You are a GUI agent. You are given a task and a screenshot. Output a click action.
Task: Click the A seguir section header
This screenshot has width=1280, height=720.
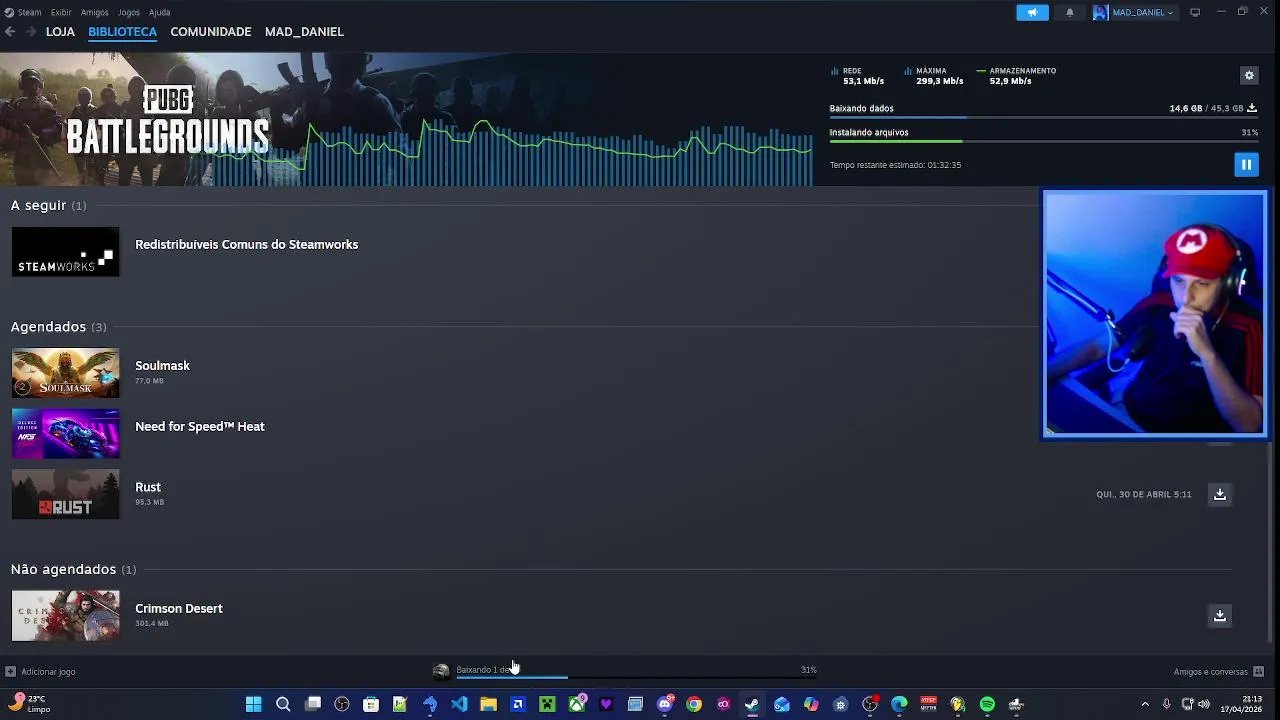[48, 205]
